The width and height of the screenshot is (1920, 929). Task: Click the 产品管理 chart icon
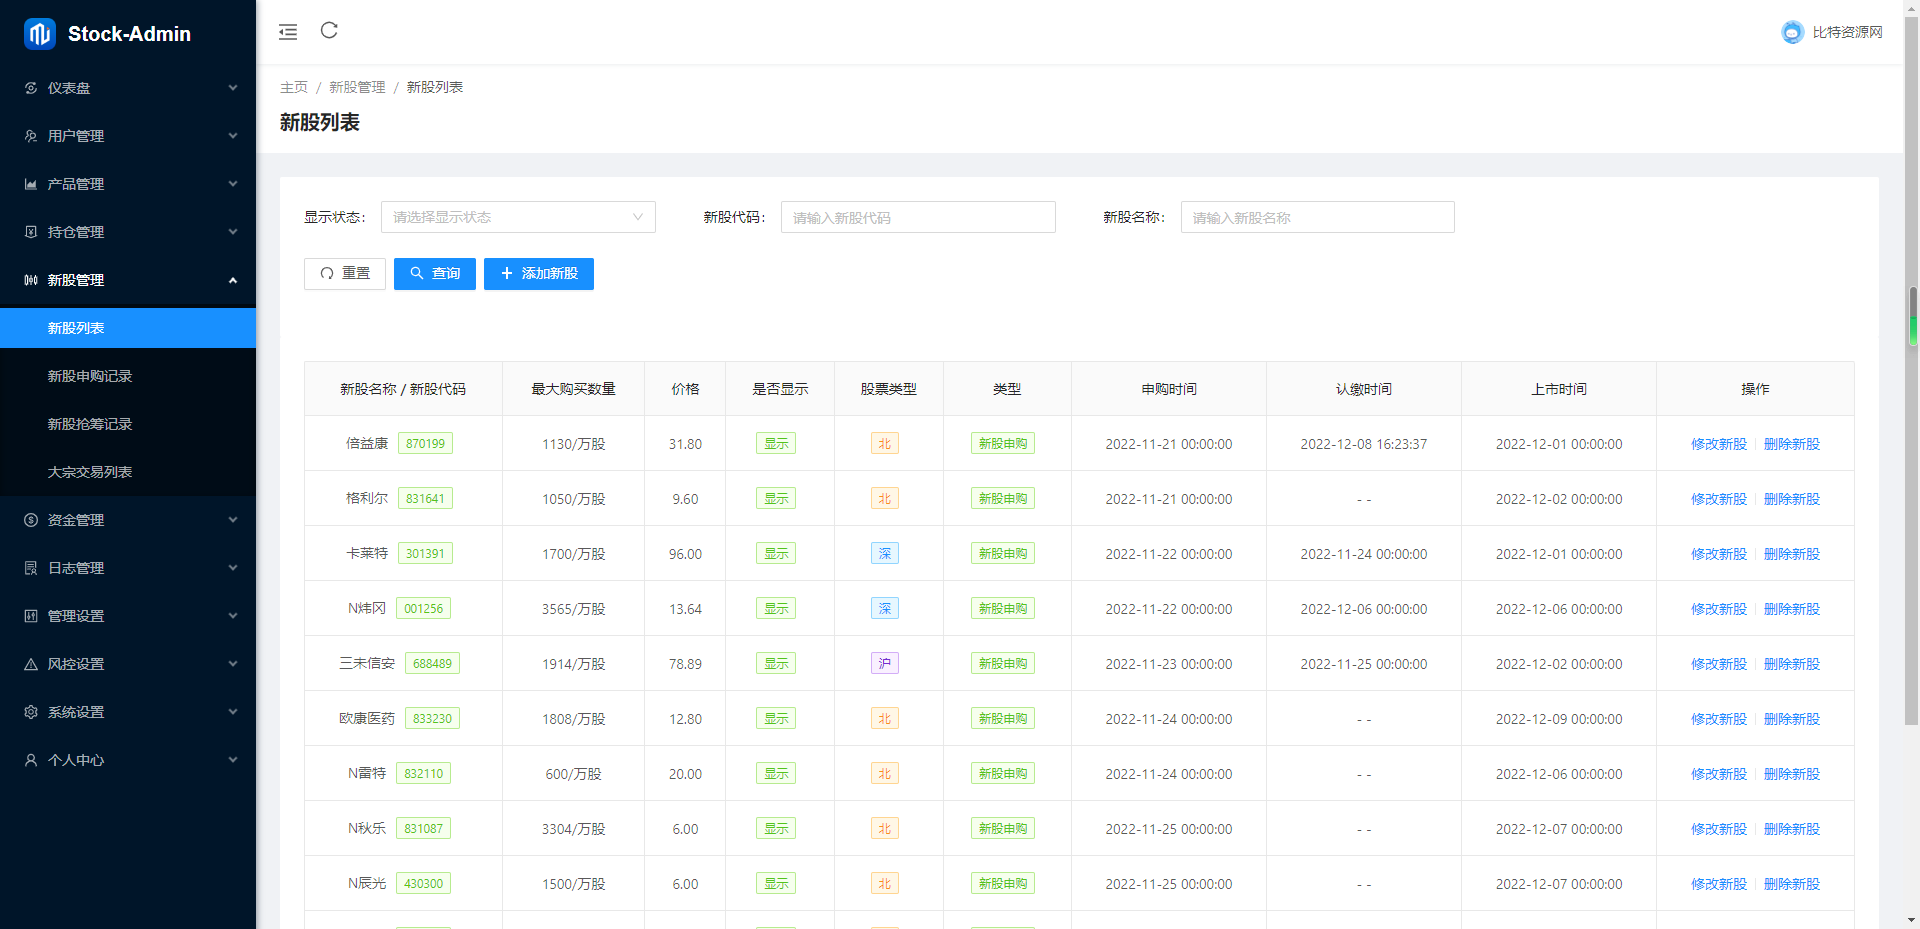[x=30, y=184]
